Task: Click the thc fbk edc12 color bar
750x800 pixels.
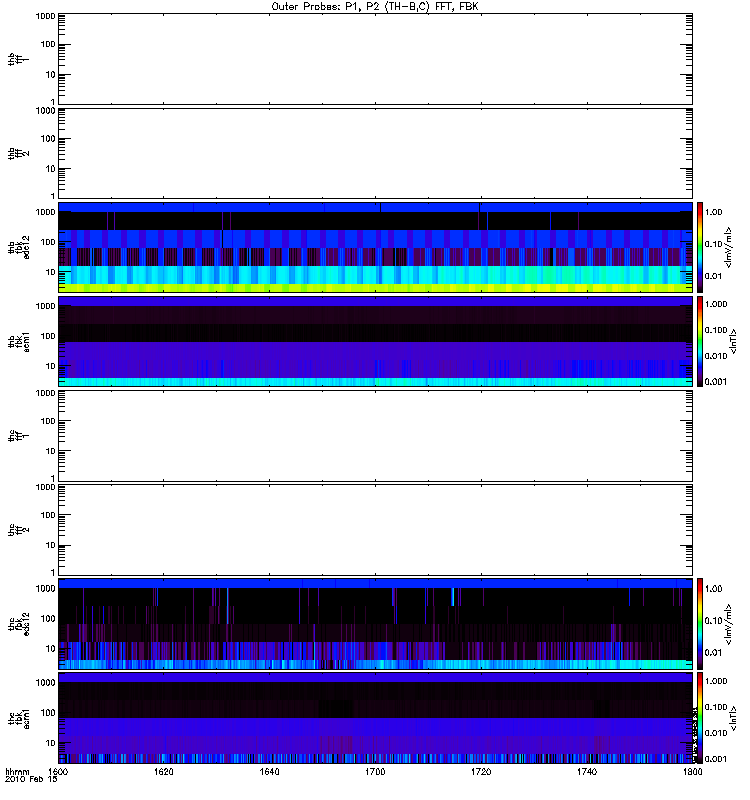Action: click(x=700, y=623)
